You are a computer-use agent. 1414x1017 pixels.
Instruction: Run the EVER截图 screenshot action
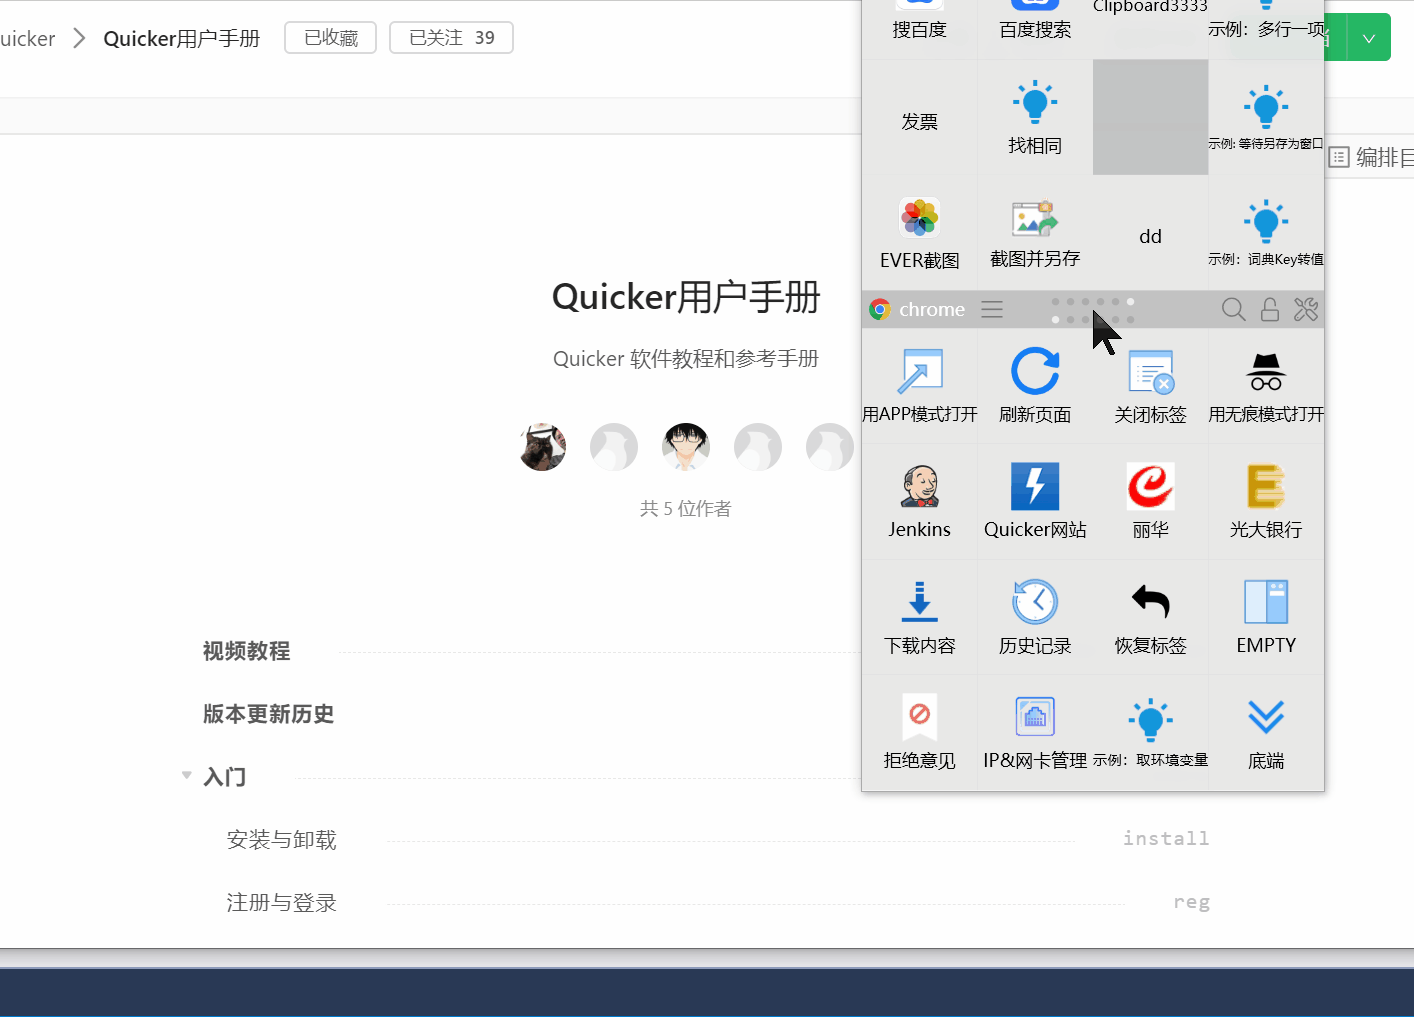(x=919, y=232)
